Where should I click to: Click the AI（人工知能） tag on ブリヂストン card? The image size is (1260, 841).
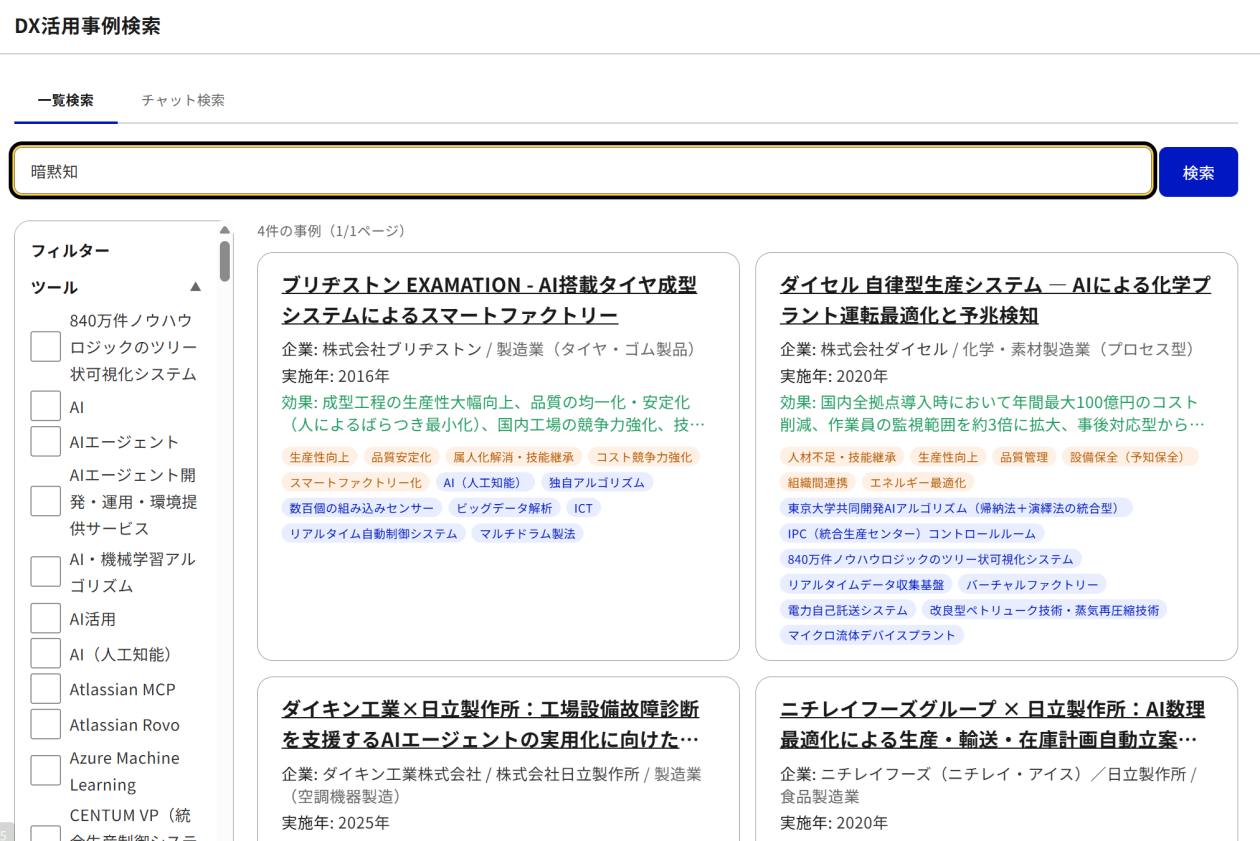[486, 482]
